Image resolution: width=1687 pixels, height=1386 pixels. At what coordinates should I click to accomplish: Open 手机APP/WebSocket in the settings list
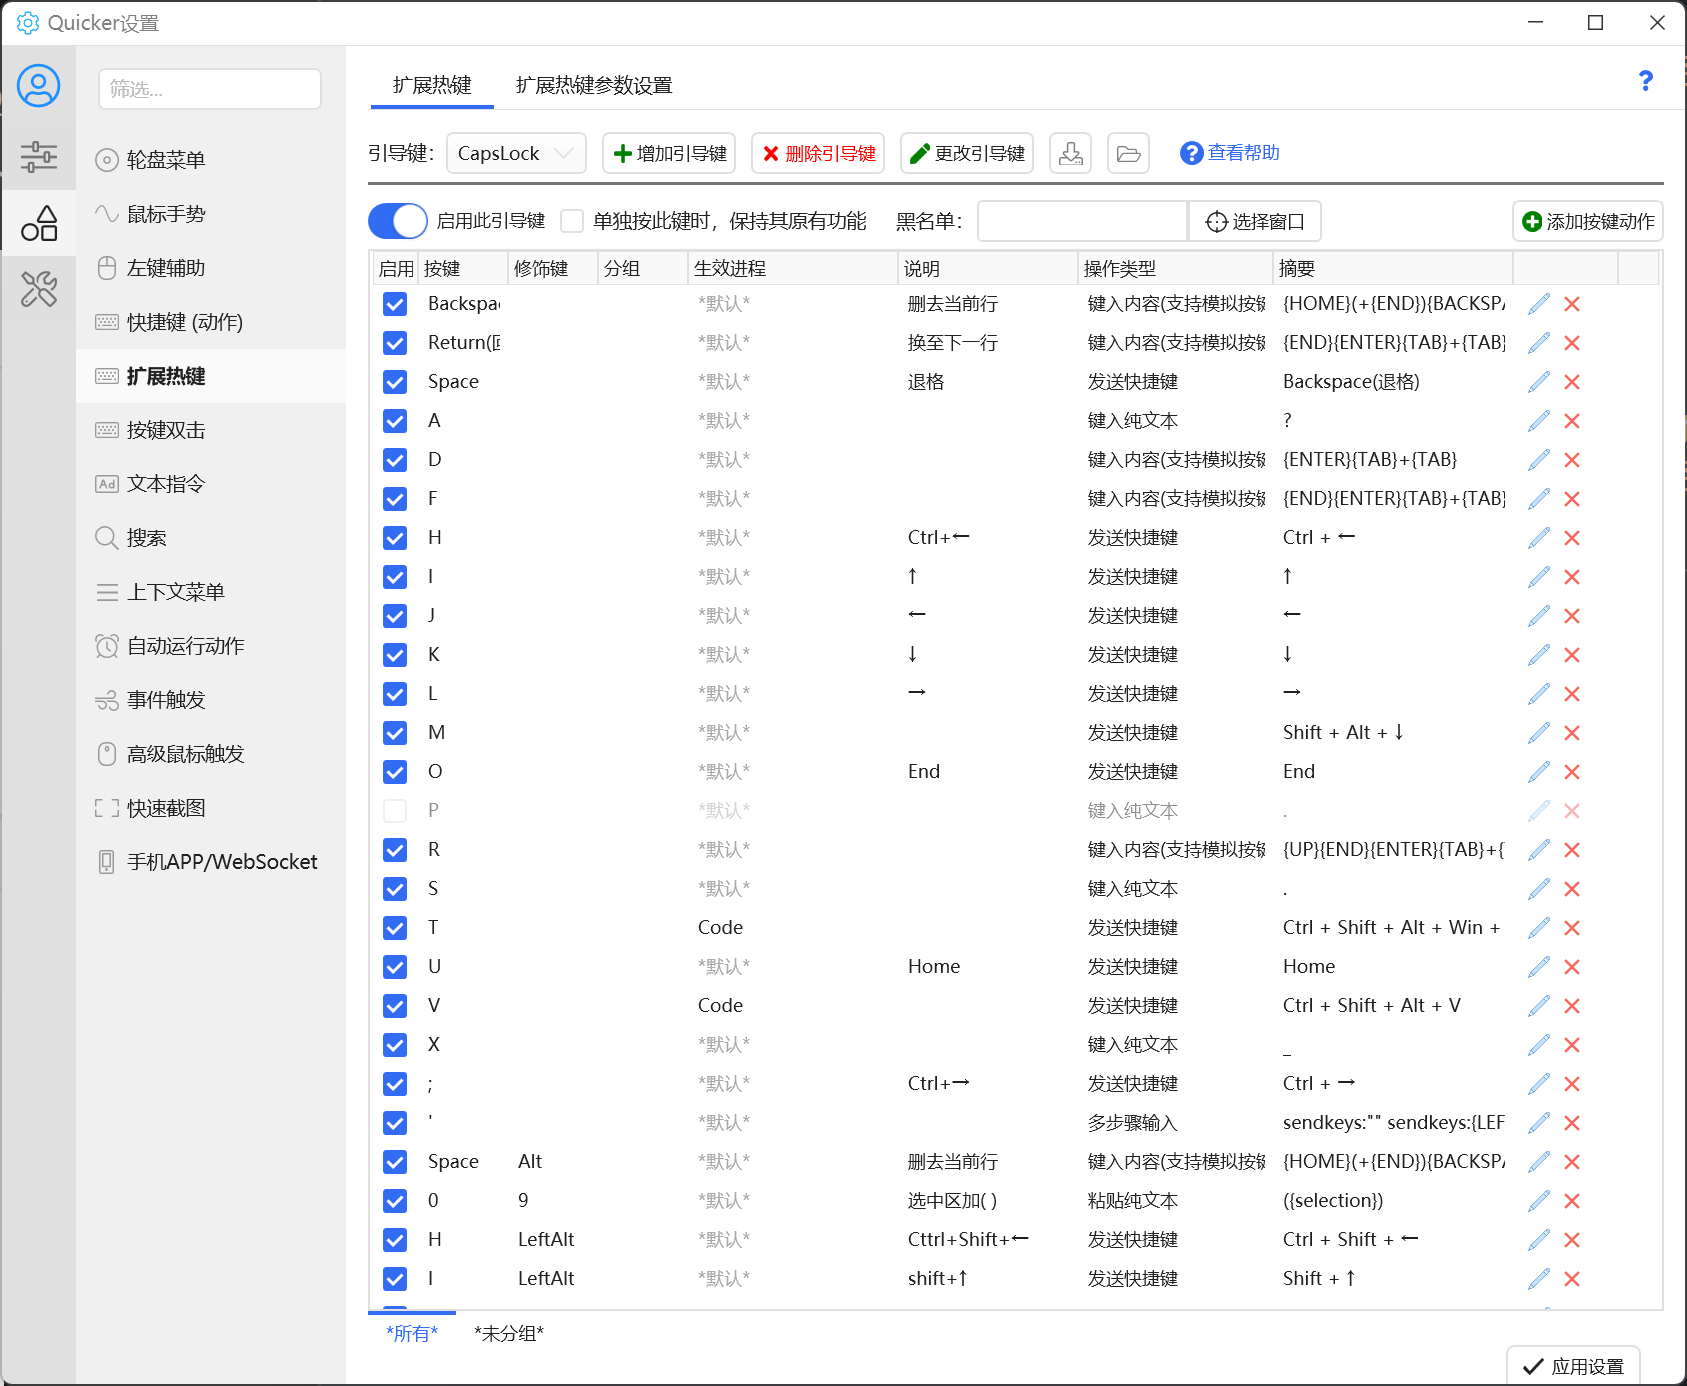[211, 862]
